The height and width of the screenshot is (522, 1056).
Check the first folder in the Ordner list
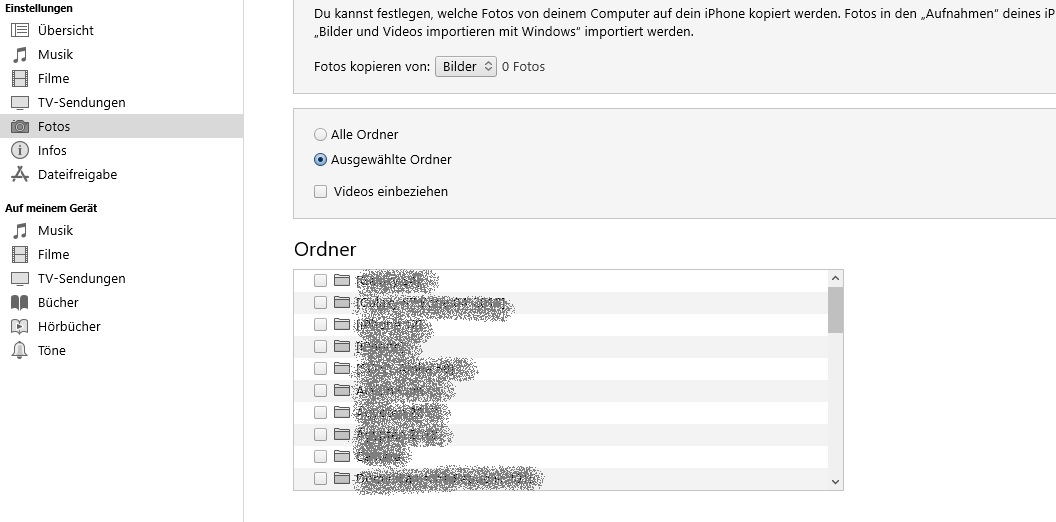click(x=321, y=280)
